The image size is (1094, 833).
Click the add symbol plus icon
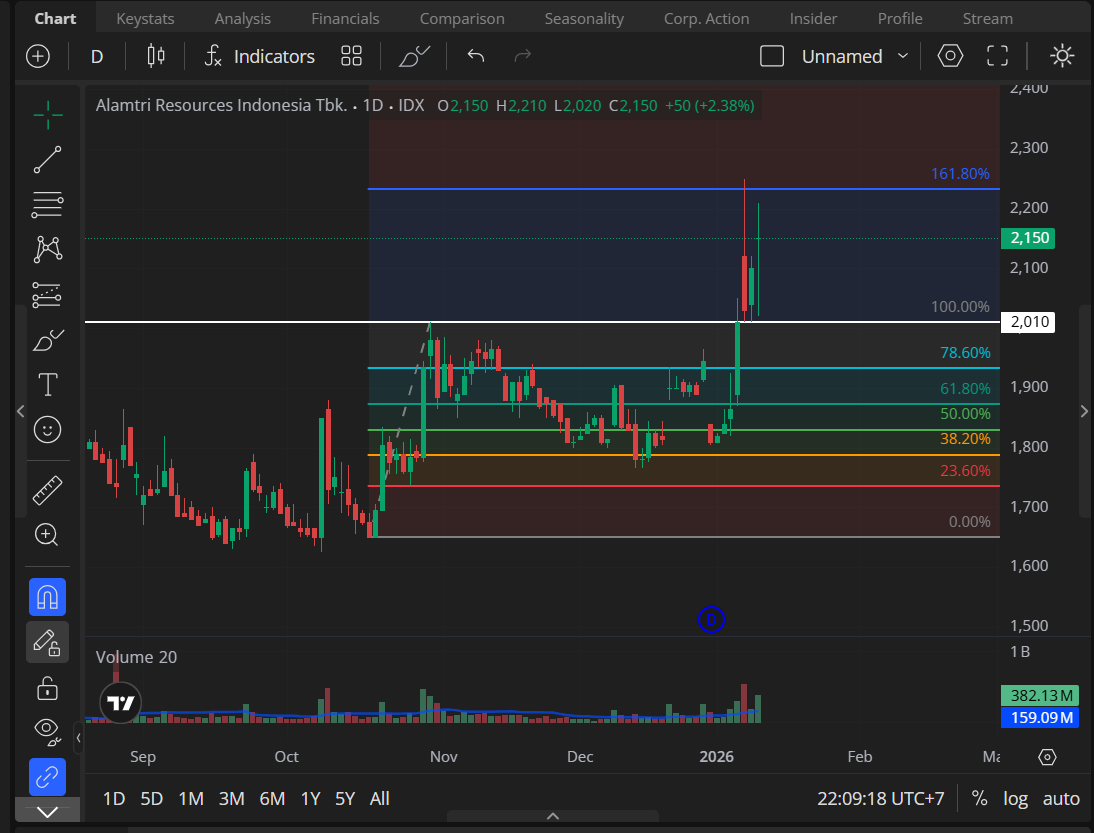click(38, 56)
